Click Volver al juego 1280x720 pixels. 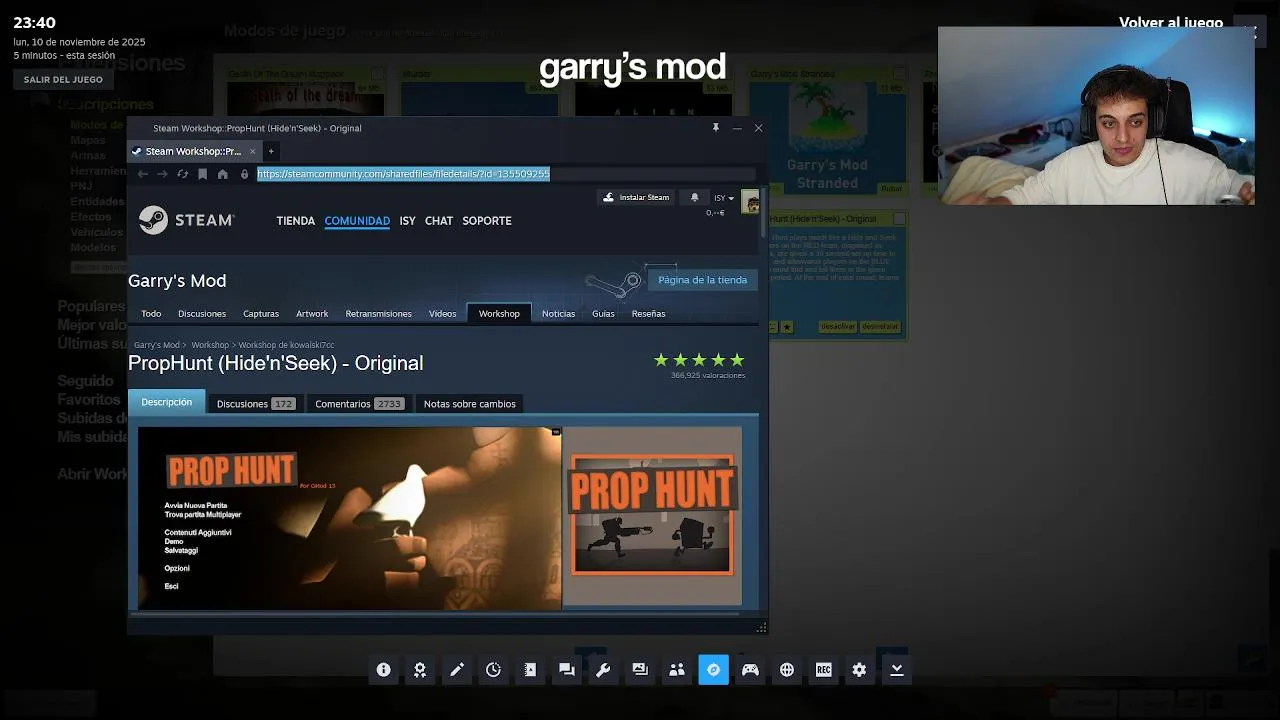click(1171, 23)
